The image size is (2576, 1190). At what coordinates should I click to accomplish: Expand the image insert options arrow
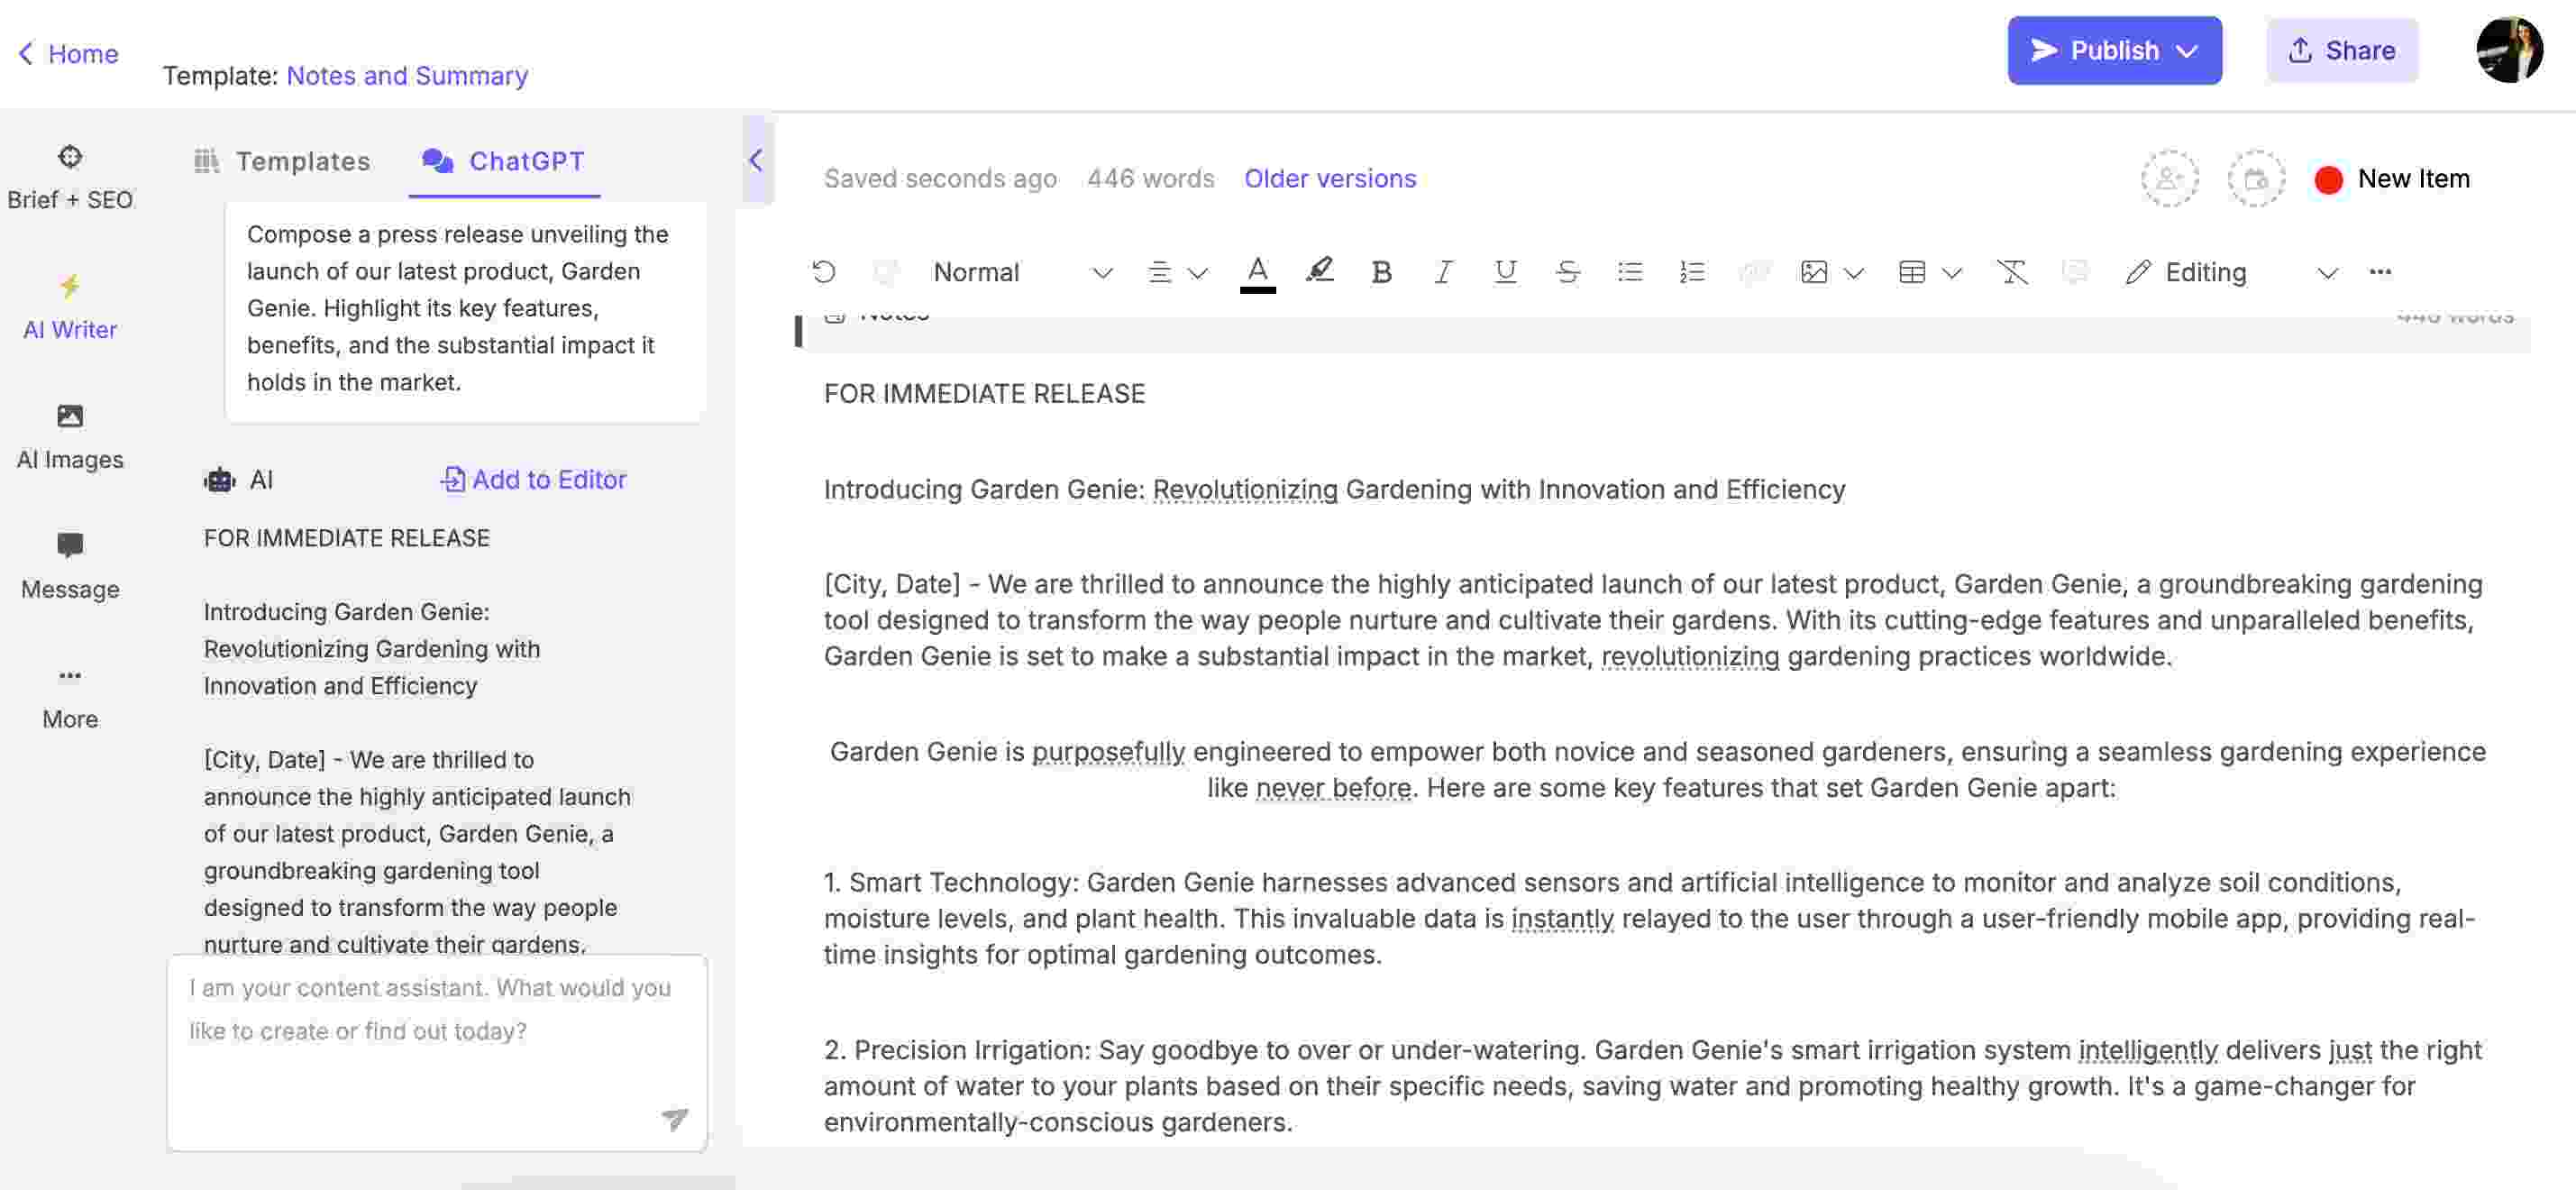1854,273
